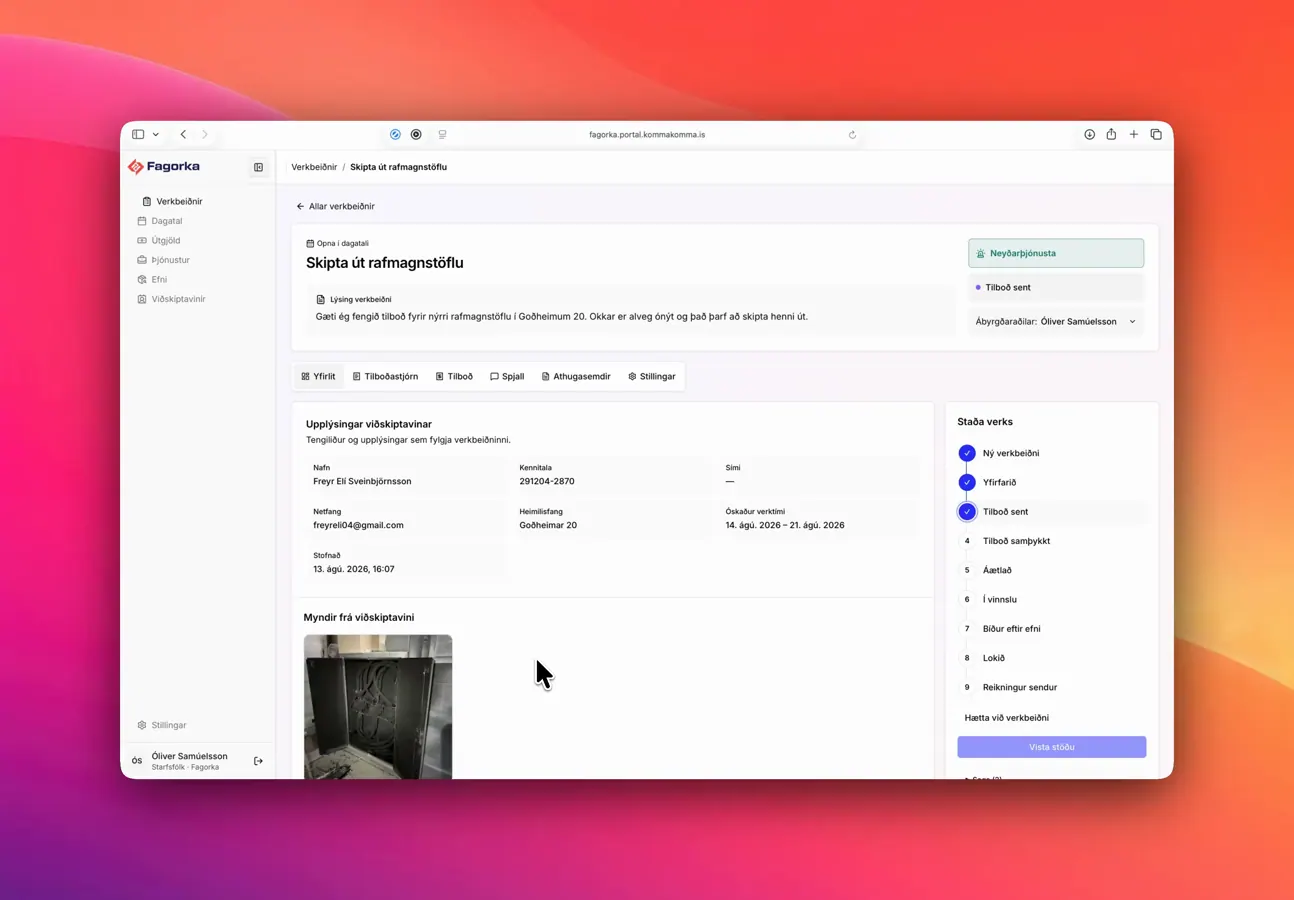Select step 5 Áætlað

pos(1051,570)
